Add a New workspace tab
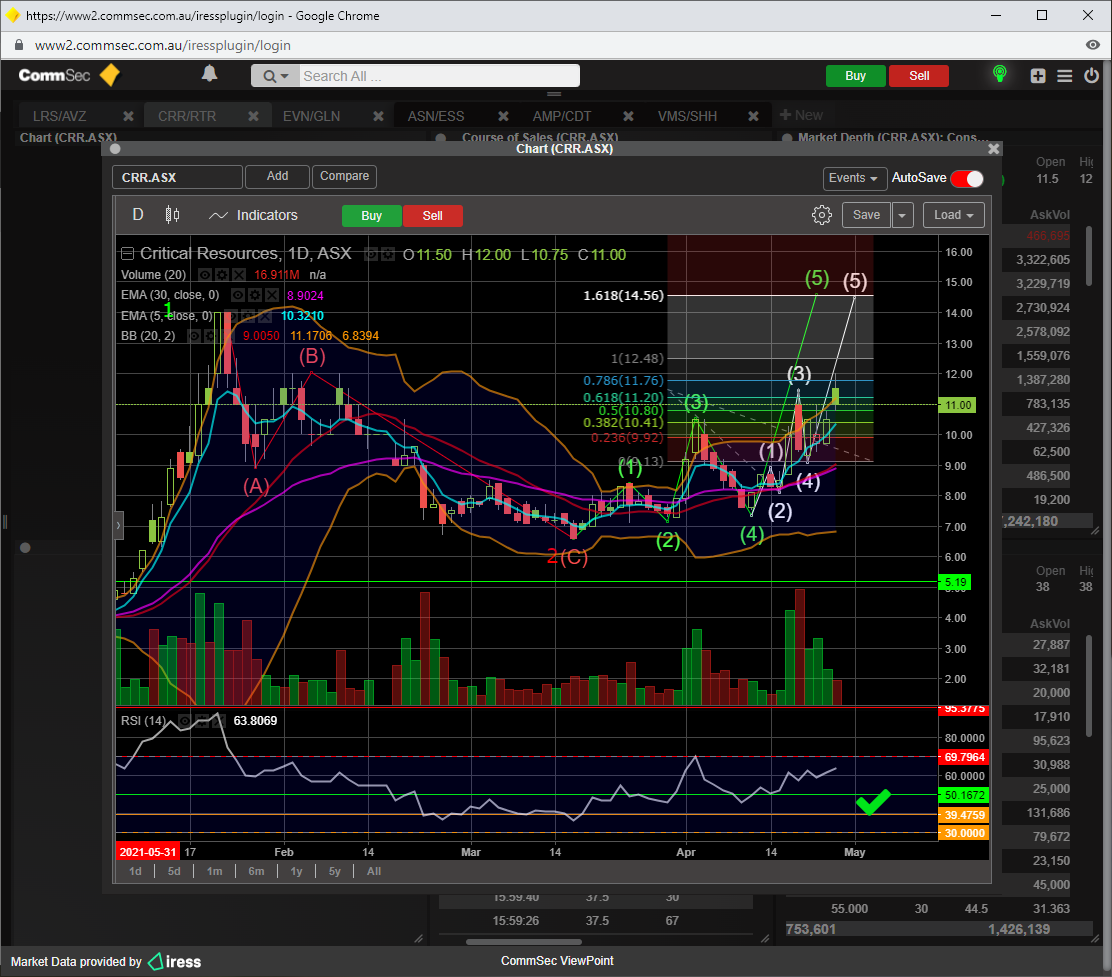Image resolution: width=1112 pixels, height=977 pixels. point(801,116)
